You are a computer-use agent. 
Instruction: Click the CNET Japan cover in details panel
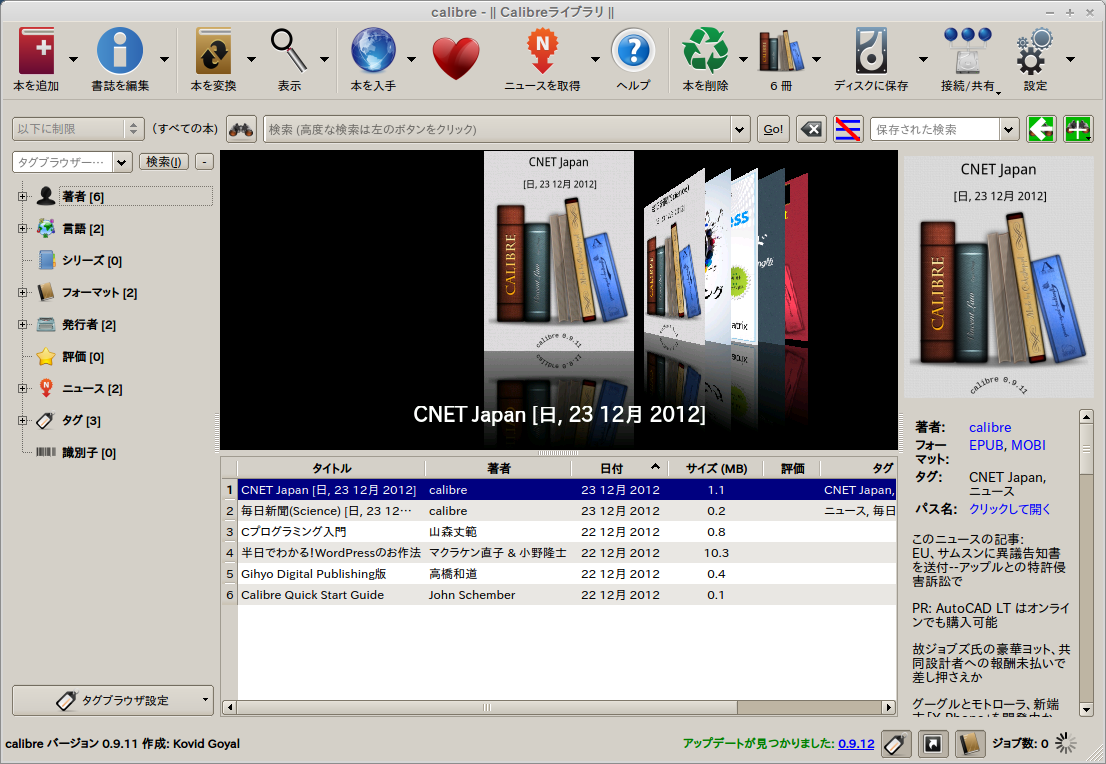998,277
